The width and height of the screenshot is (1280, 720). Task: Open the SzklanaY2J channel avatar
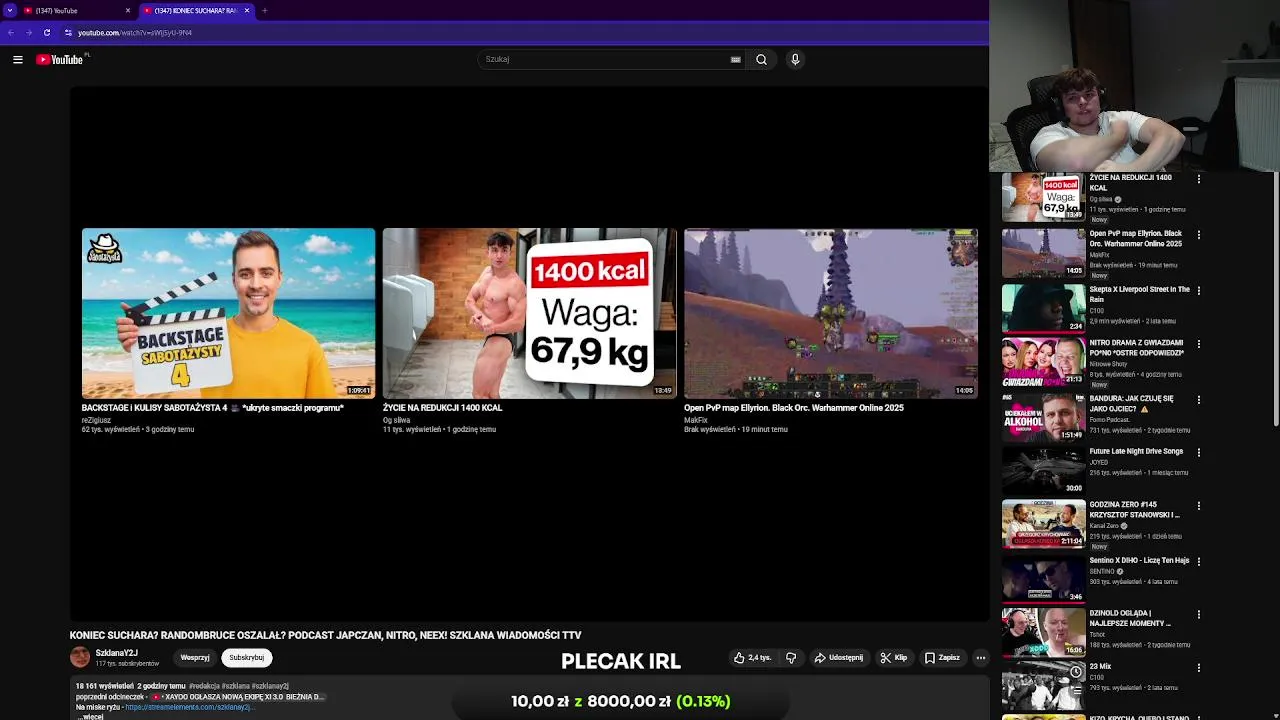(80, 657)
